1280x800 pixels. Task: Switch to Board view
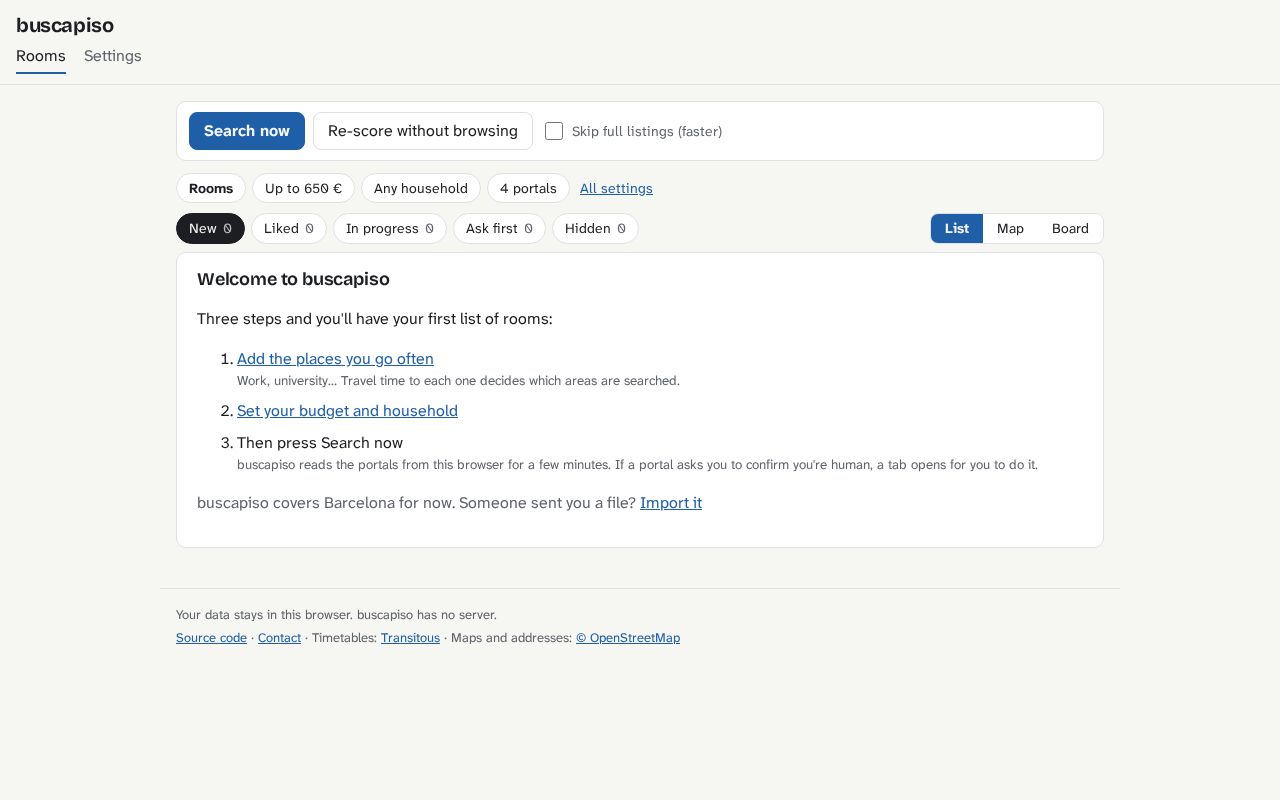coord(1070,228)
